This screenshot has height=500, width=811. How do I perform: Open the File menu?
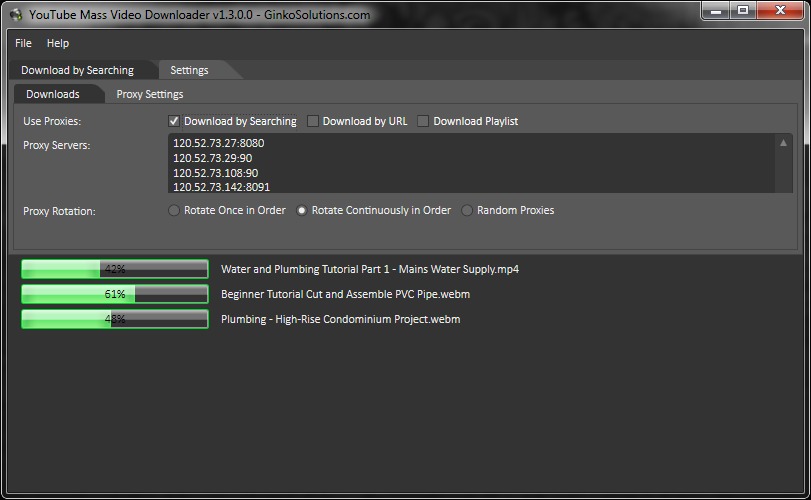[23, 43]
